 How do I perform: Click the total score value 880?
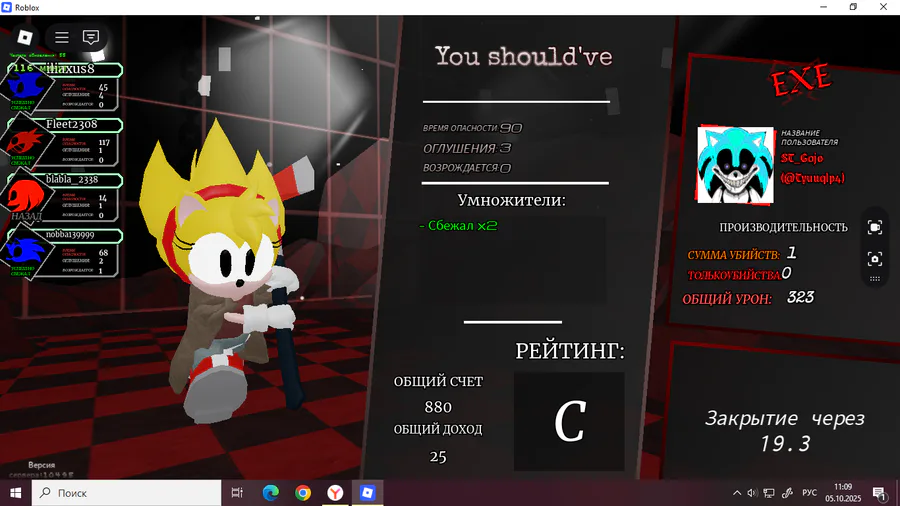[x=438, y=407]
